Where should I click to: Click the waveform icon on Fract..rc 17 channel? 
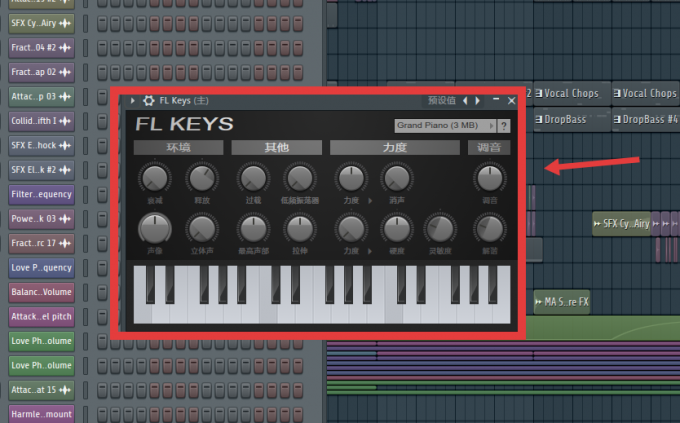pyautogui.click(x=65, y=243)
